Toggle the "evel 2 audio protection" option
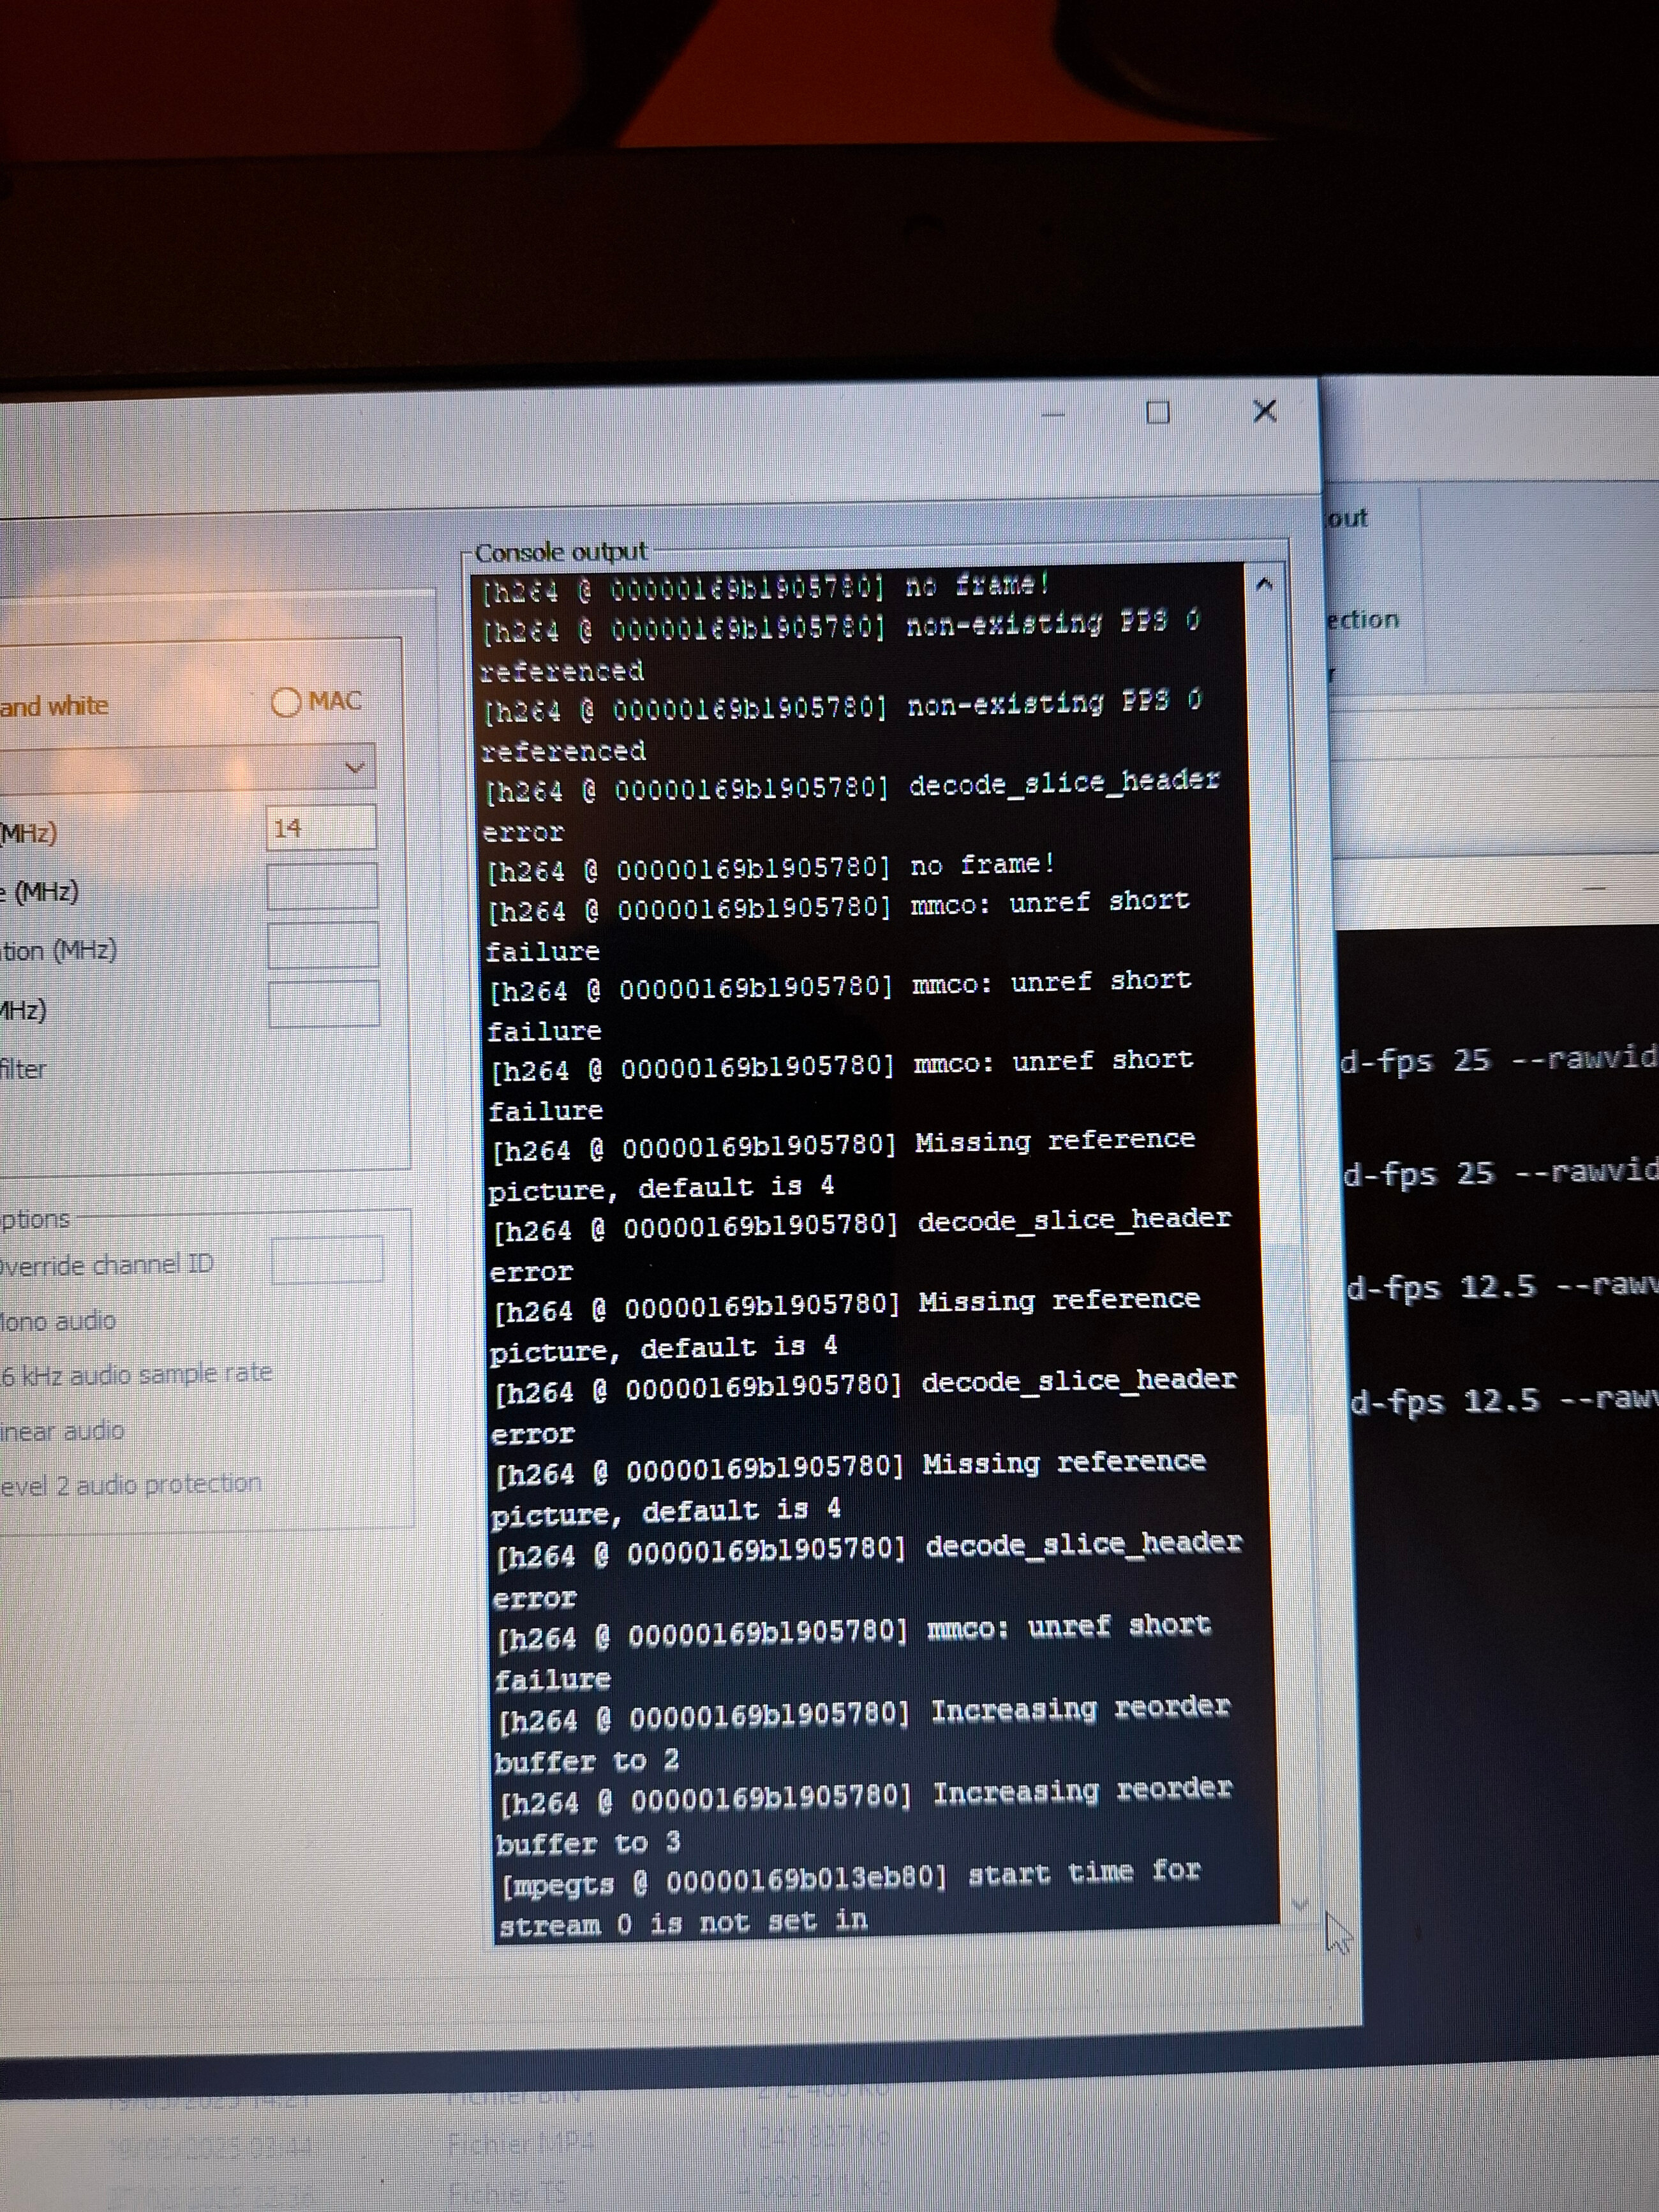Viewport: 1659px width, 2212px height. click(x=131, y=1485)
